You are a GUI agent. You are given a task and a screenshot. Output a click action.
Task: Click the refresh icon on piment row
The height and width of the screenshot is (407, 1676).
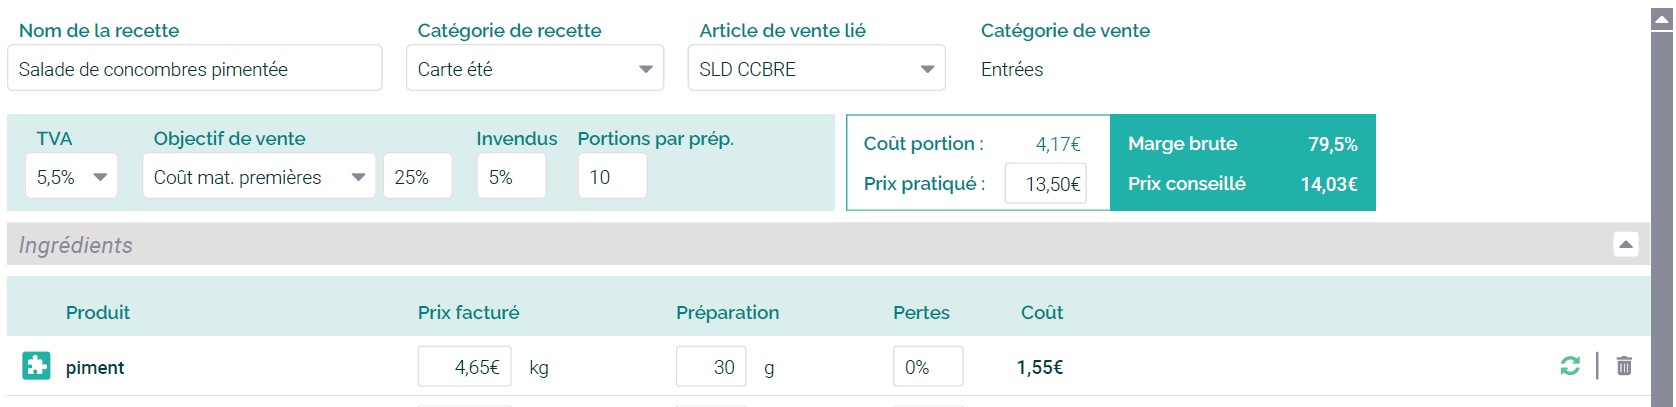click(x=1570, y=366)
